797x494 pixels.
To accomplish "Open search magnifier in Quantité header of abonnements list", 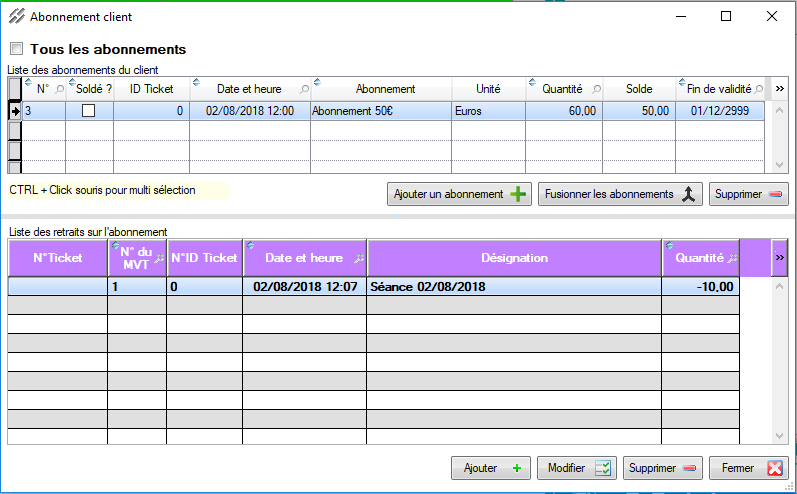I will [596, 89].
